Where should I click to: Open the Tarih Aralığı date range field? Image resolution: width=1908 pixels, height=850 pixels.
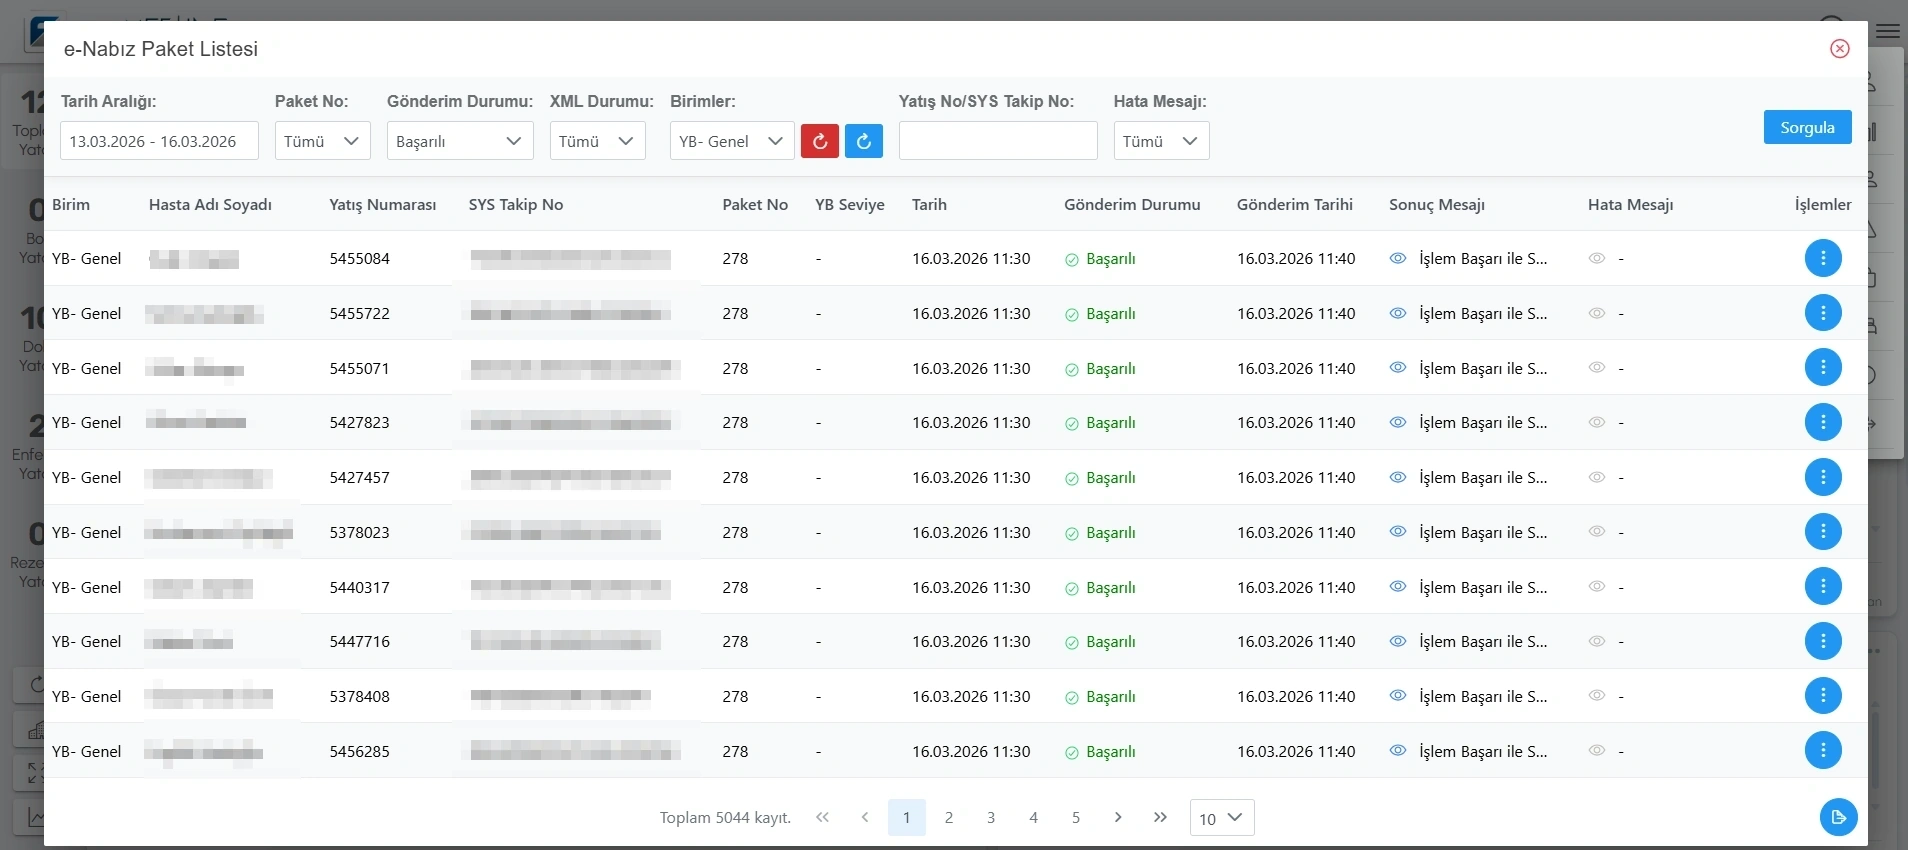point(159,141)
